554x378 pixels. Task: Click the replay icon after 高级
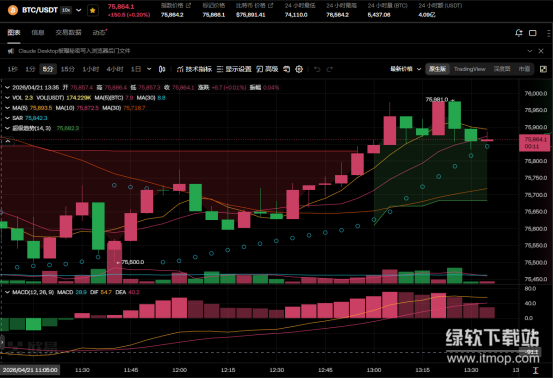[x=287, y=69]
